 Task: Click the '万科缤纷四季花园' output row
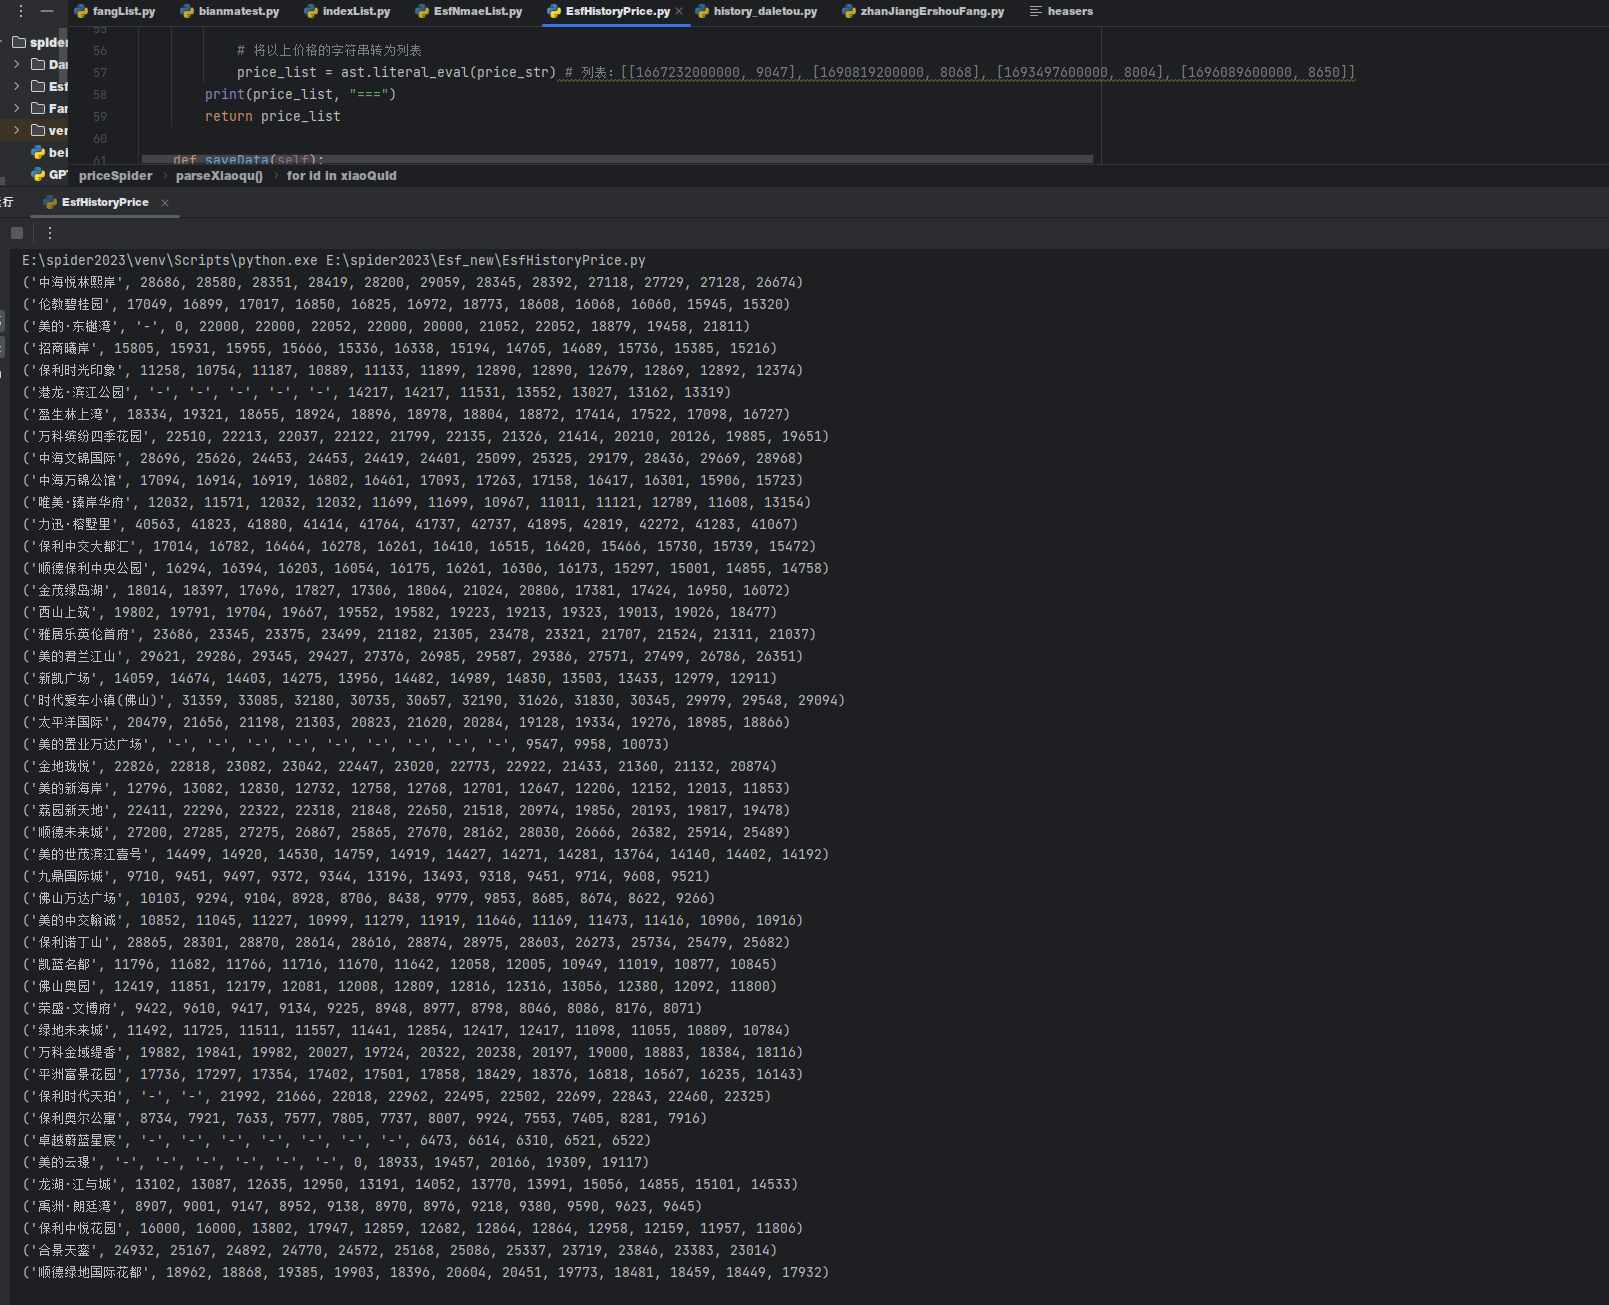pos(426,437)
